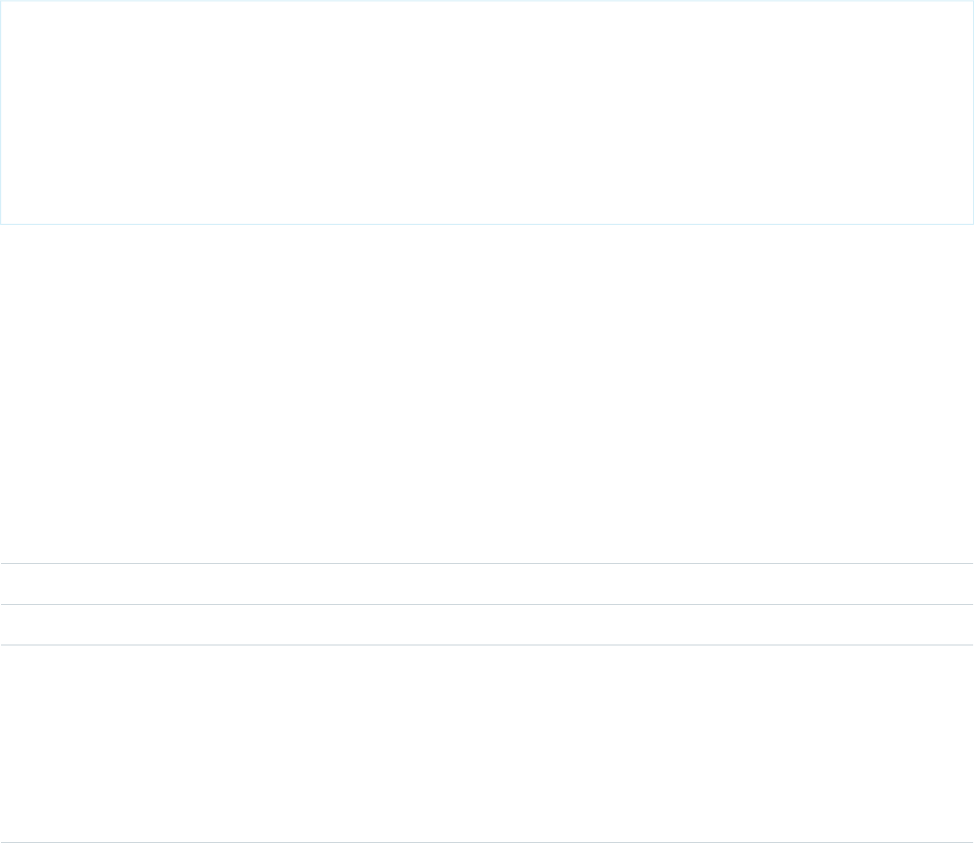Click the top-left corner of the bordered box
Viewport: 974px width, 843px height.
point(1,1)
